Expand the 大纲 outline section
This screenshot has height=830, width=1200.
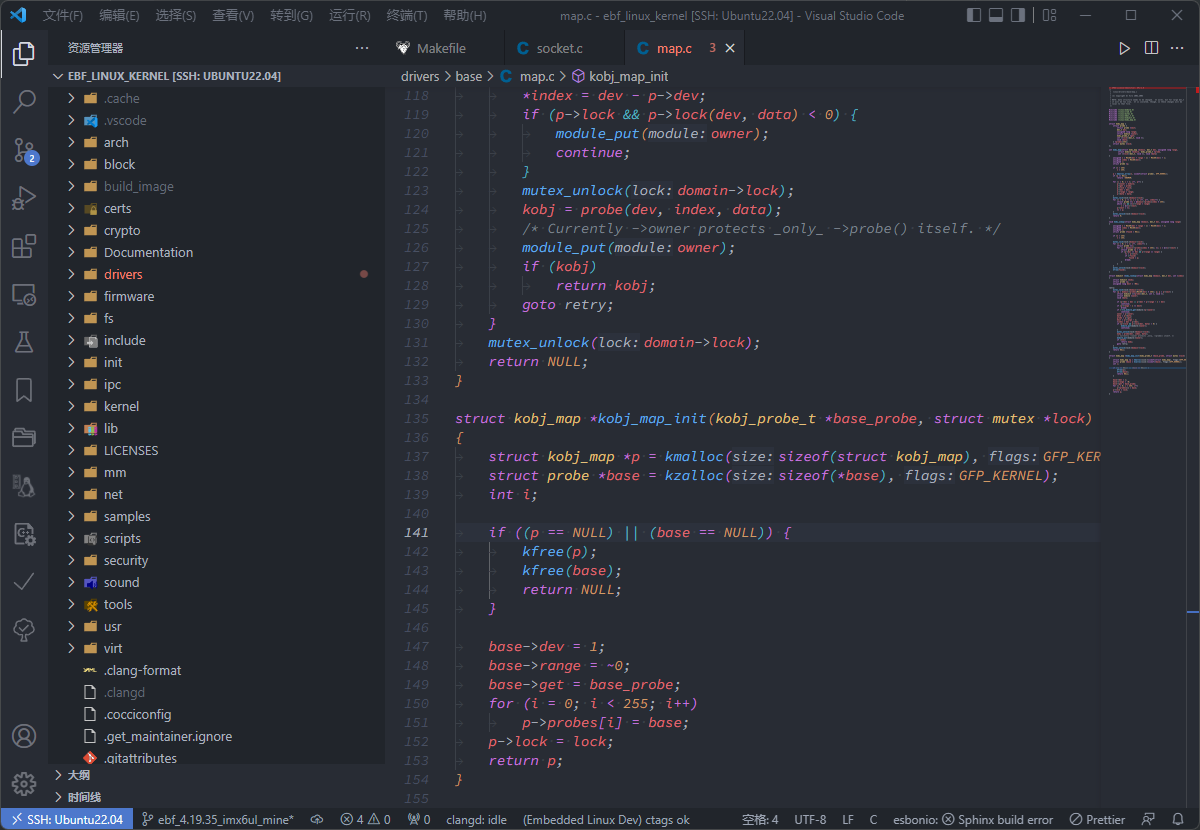click(79, 775)
